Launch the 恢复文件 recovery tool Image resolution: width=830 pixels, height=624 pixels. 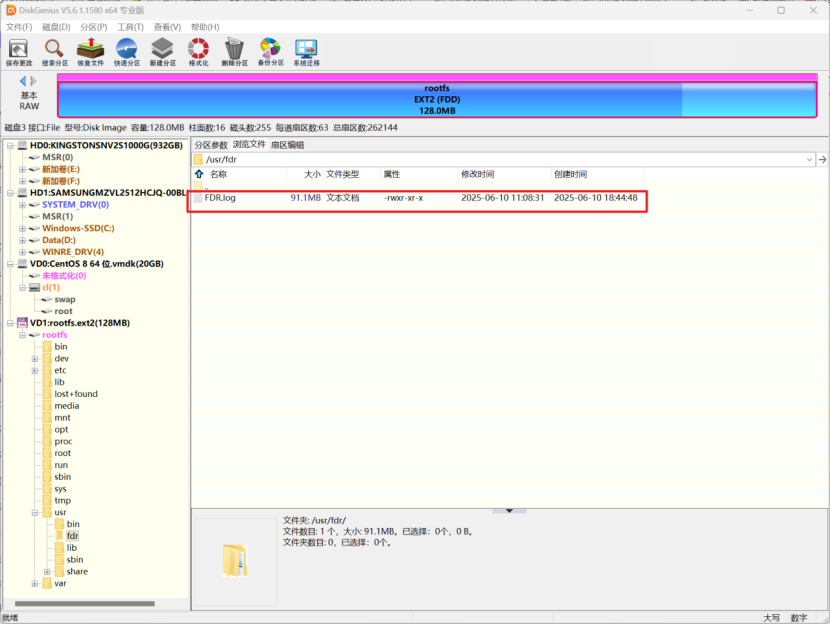point(91,51)
